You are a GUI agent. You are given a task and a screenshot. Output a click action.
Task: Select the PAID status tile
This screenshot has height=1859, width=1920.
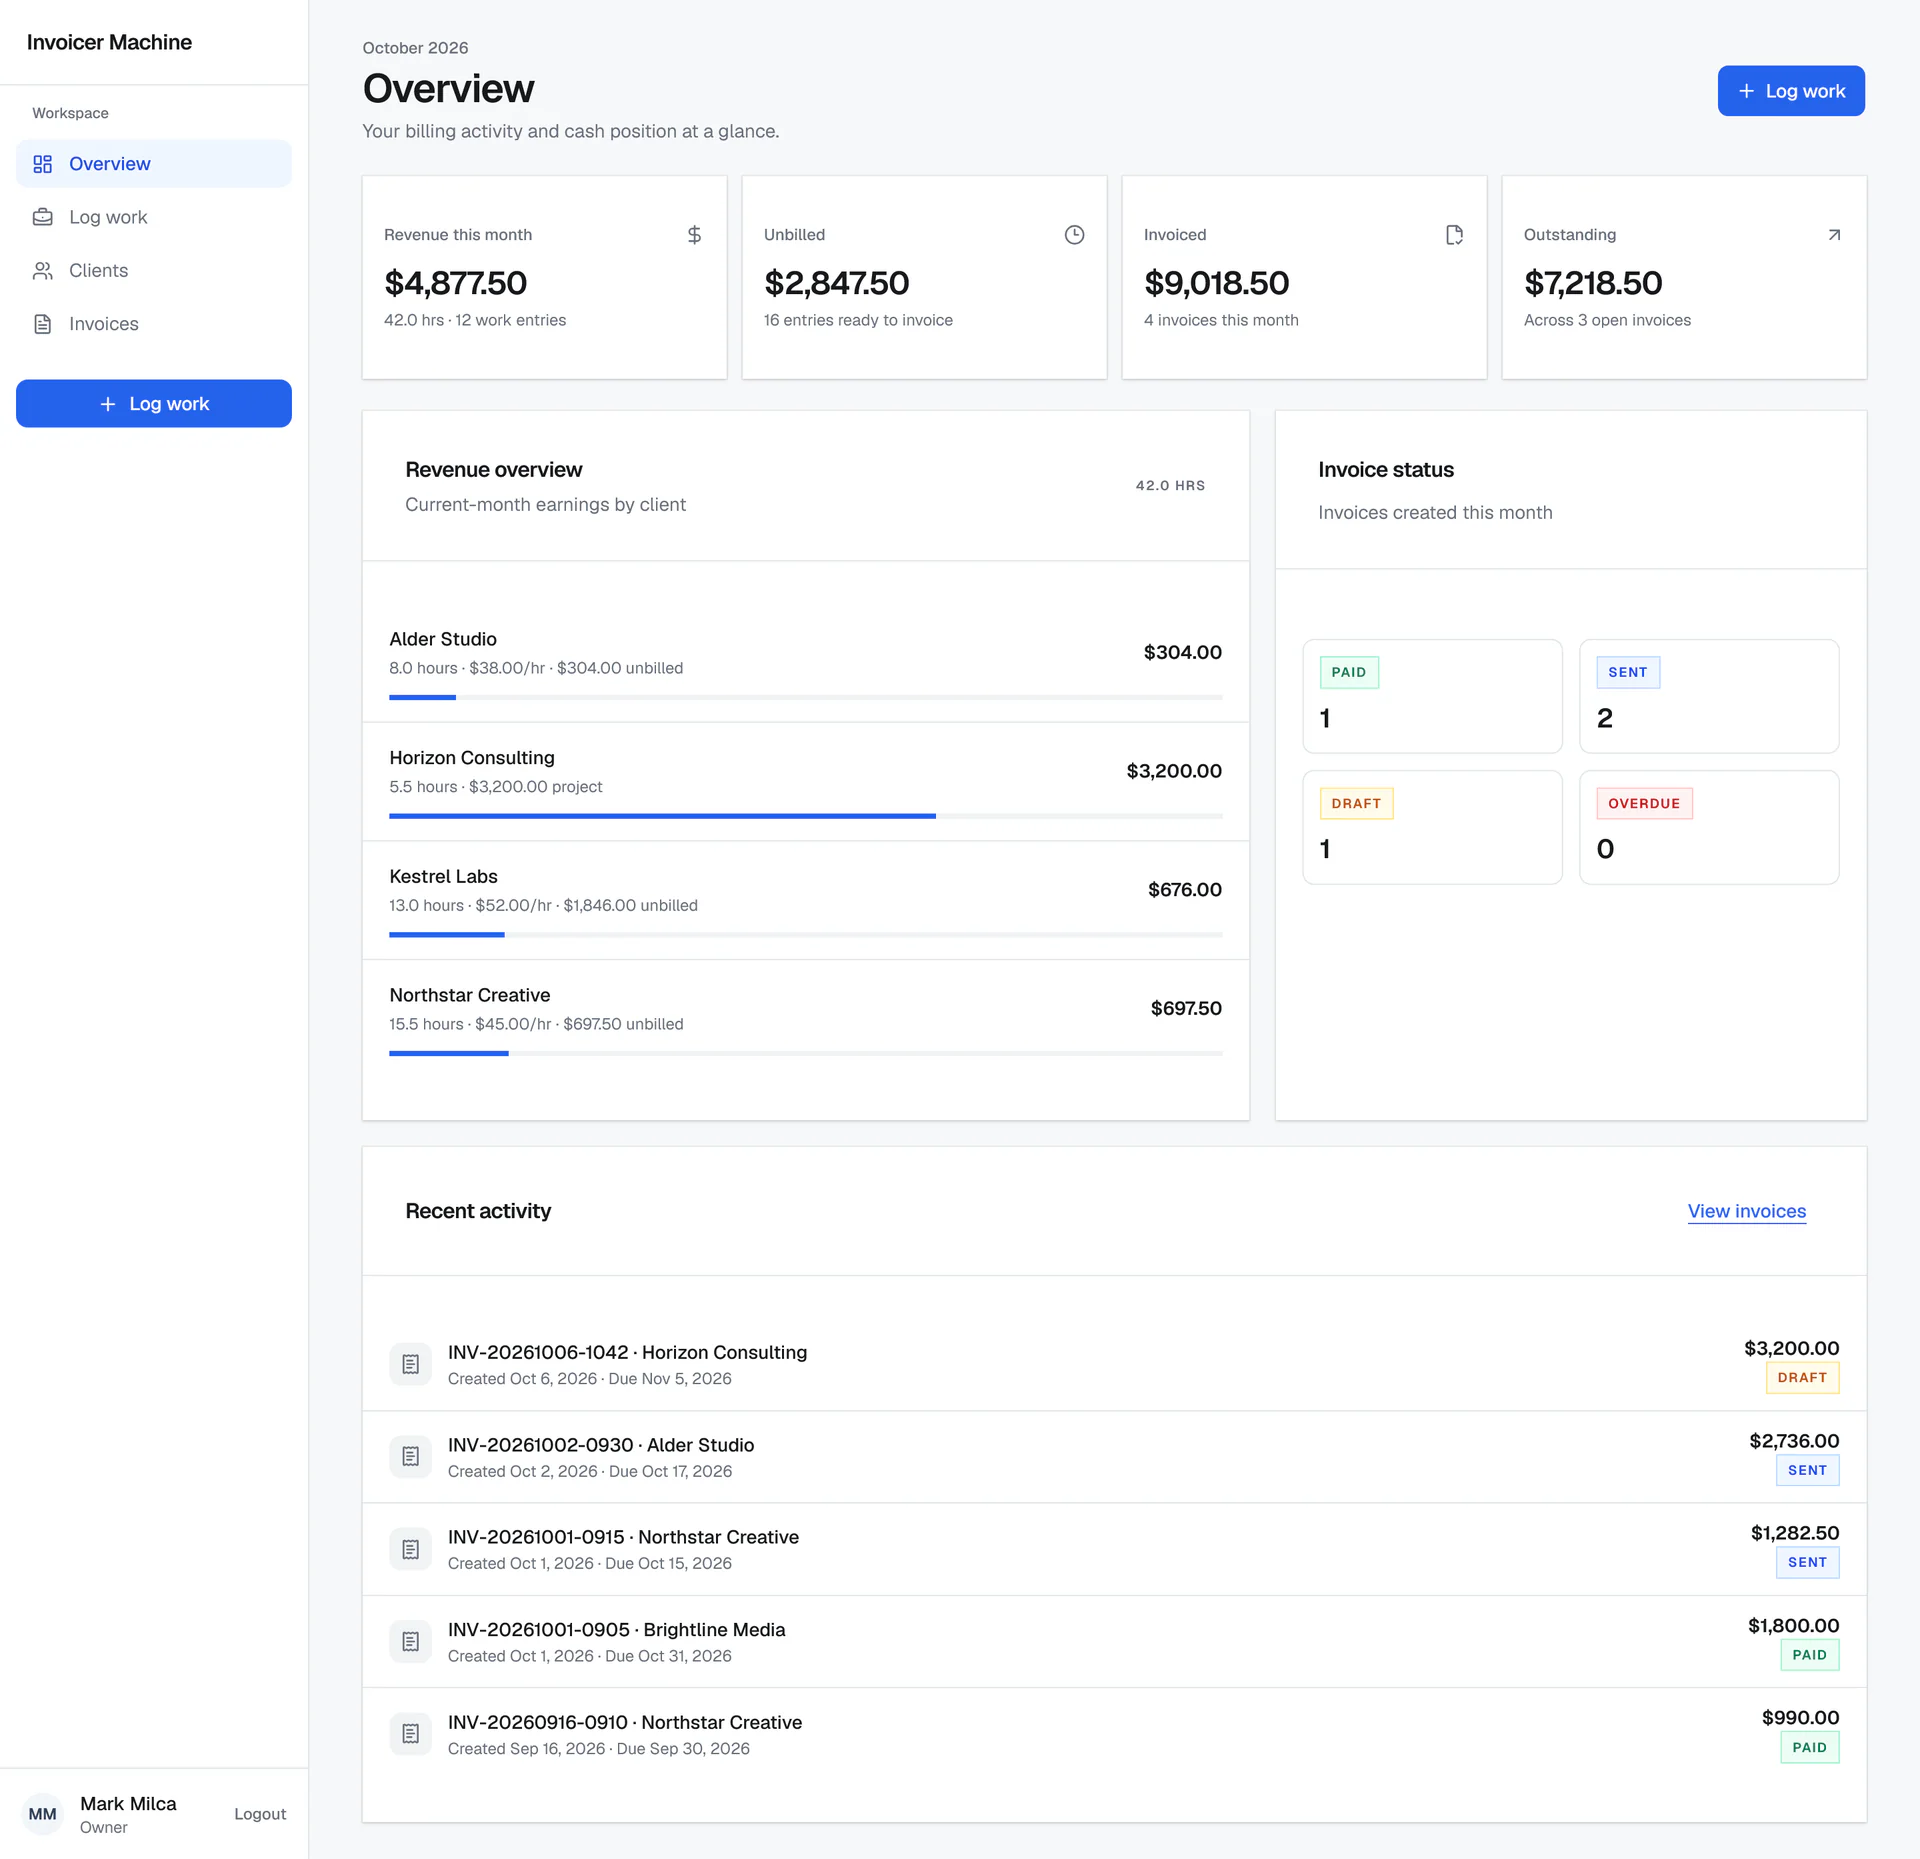(1432, 696)
